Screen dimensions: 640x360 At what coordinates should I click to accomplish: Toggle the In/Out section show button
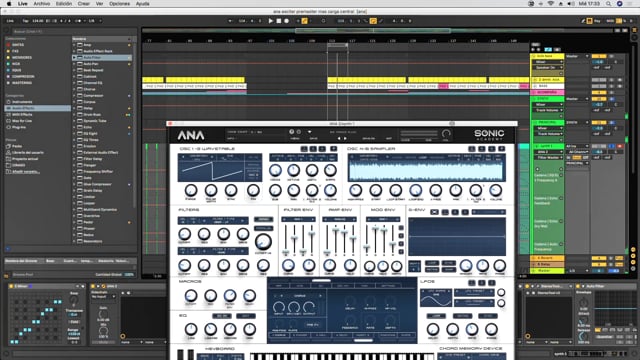coord(633,250)
